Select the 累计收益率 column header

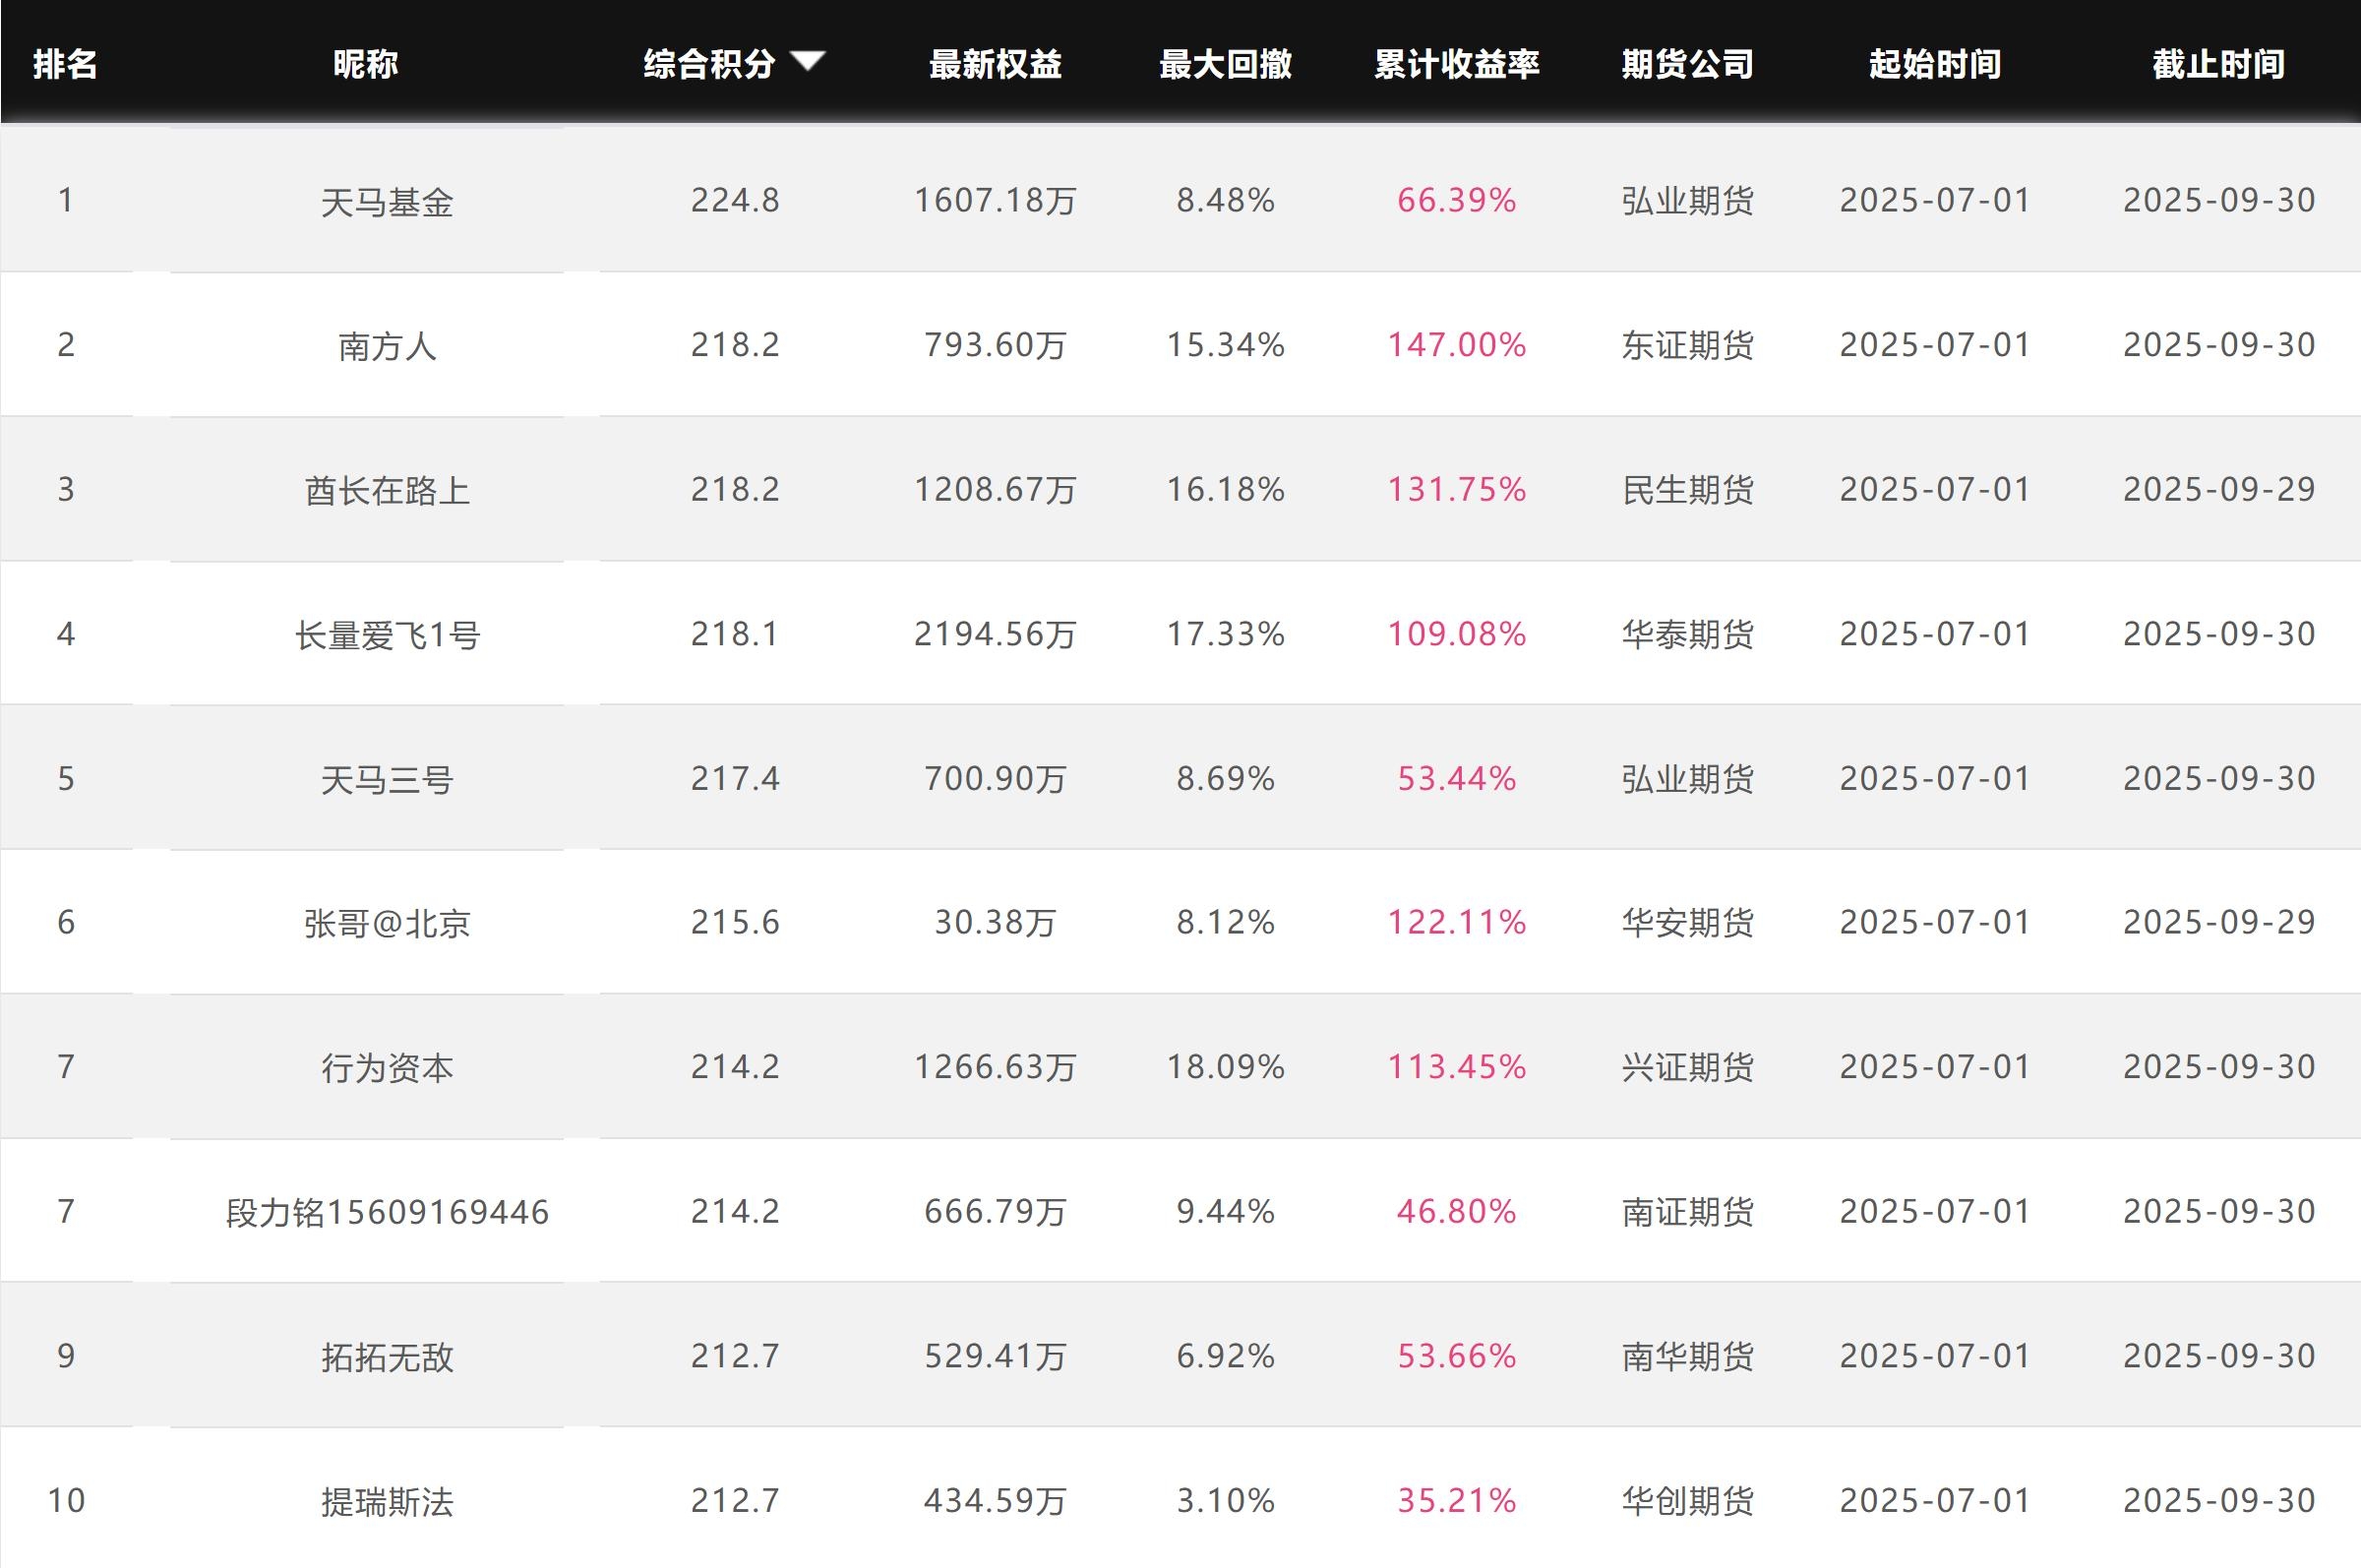pos(1456,65)
